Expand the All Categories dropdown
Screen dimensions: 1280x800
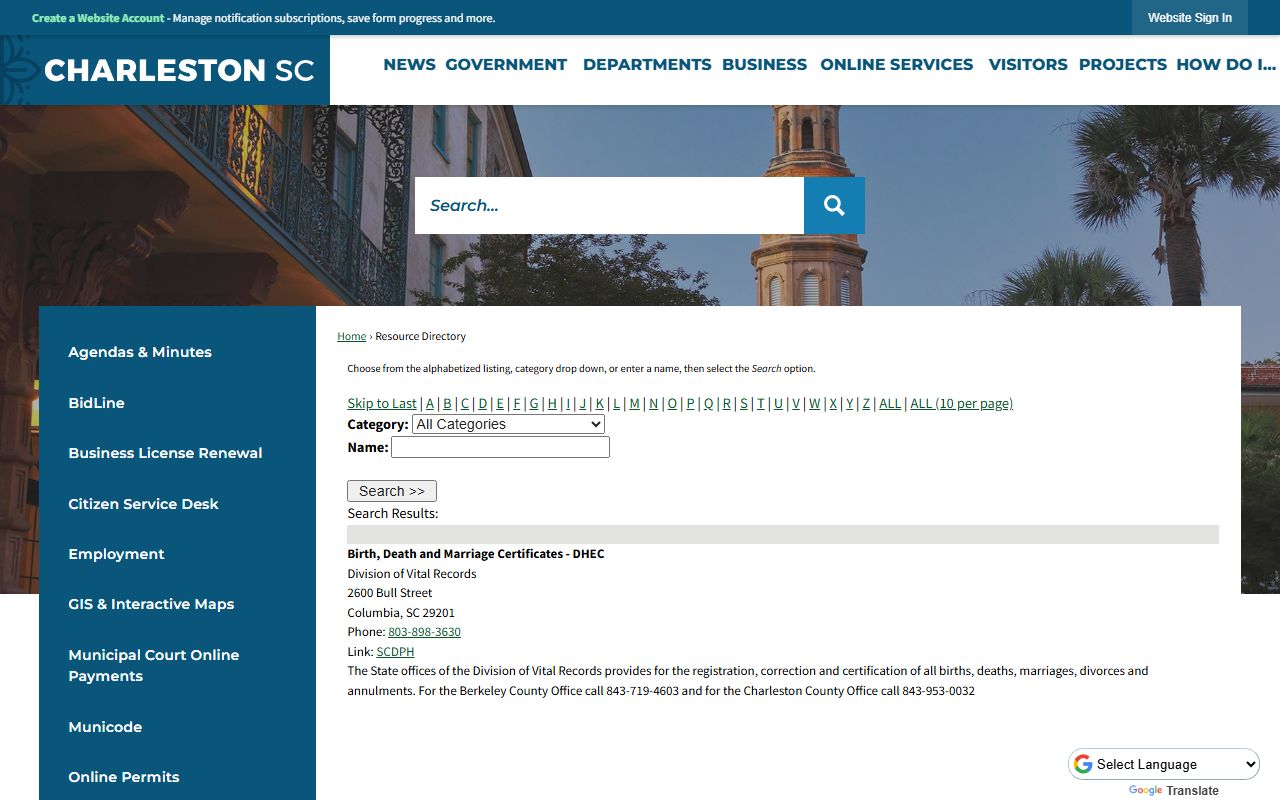coord(508,424)
